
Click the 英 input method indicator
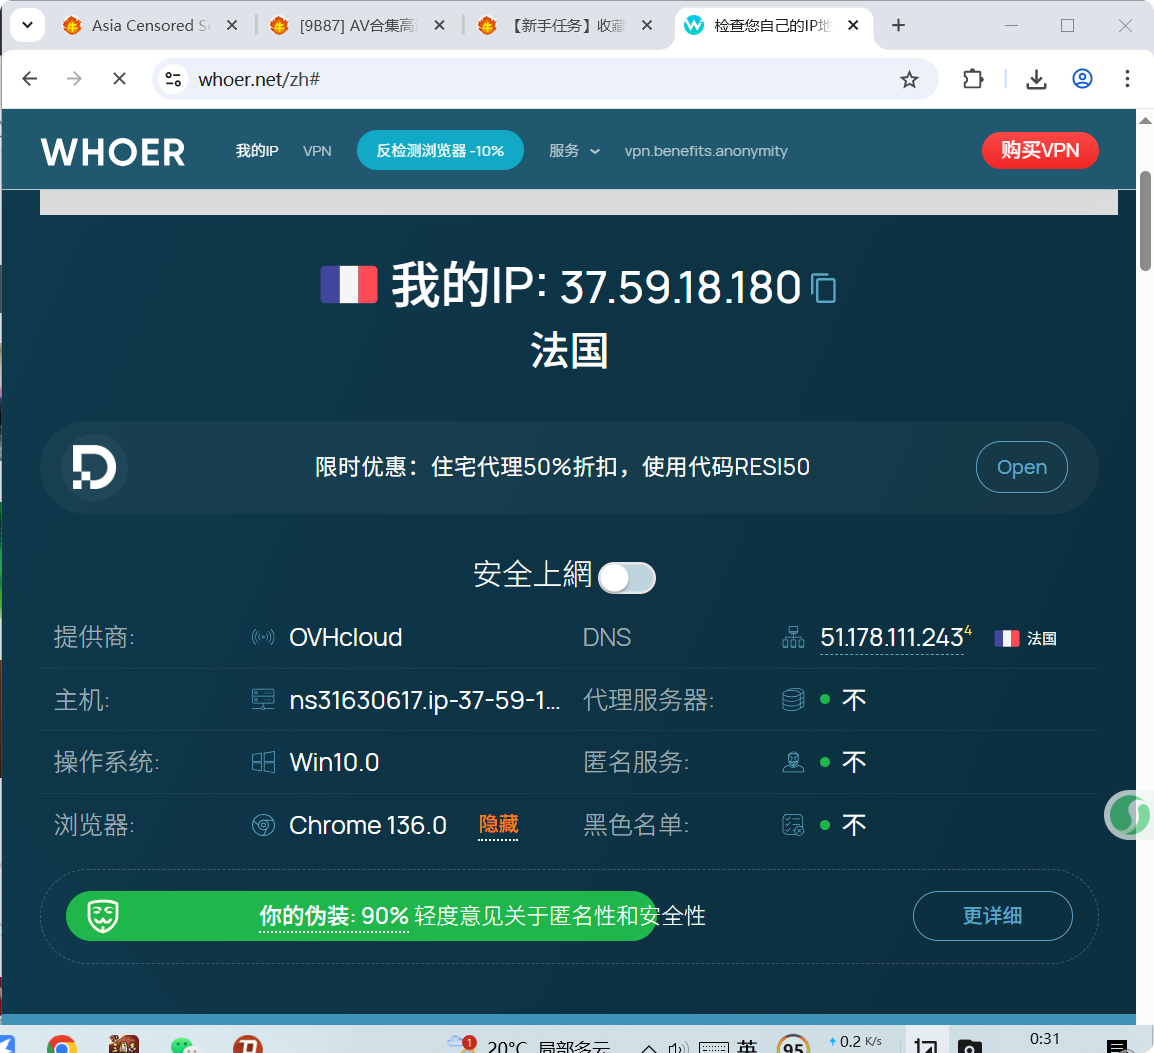[x=747, y=1046]
